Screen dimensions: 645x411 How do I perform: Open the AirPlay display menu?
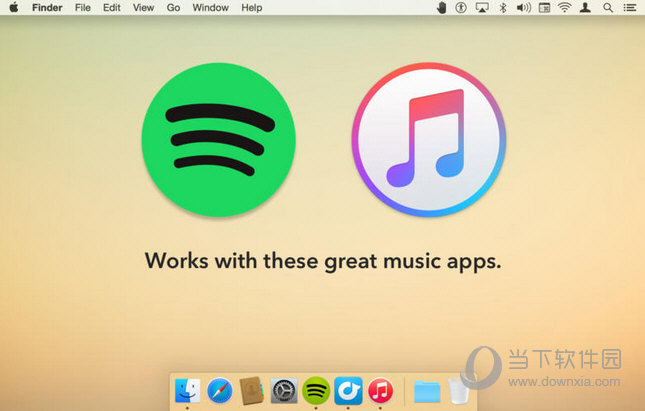point(482,7)
